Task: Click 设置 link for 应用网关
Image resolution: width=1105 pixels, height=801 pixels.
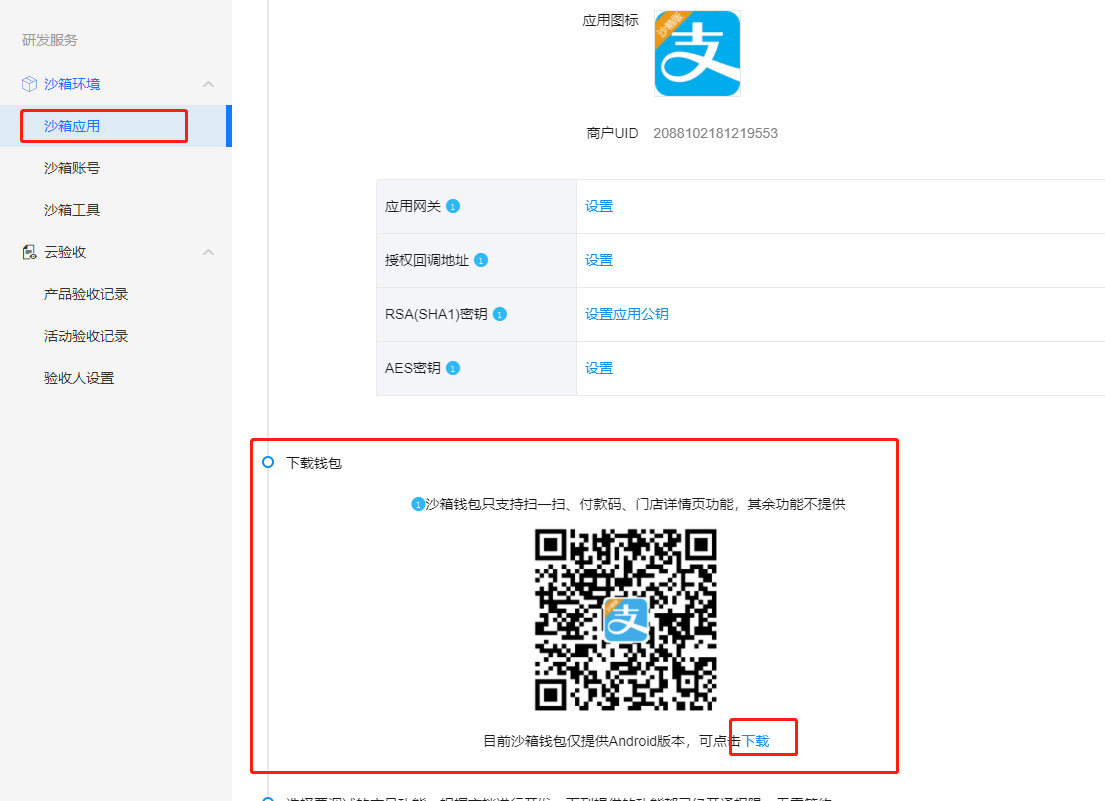Action: coord(599,206)
